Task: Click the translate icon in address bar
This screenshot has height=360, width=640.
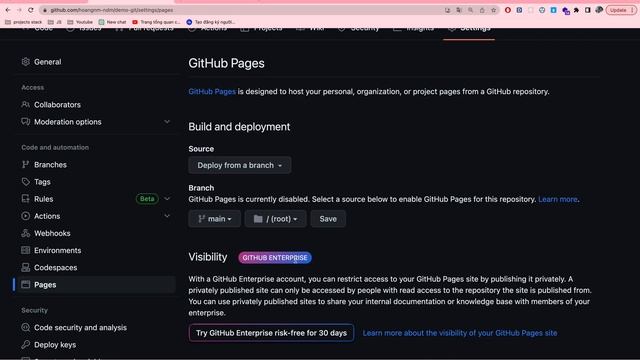Action: [x=459, y=10]
